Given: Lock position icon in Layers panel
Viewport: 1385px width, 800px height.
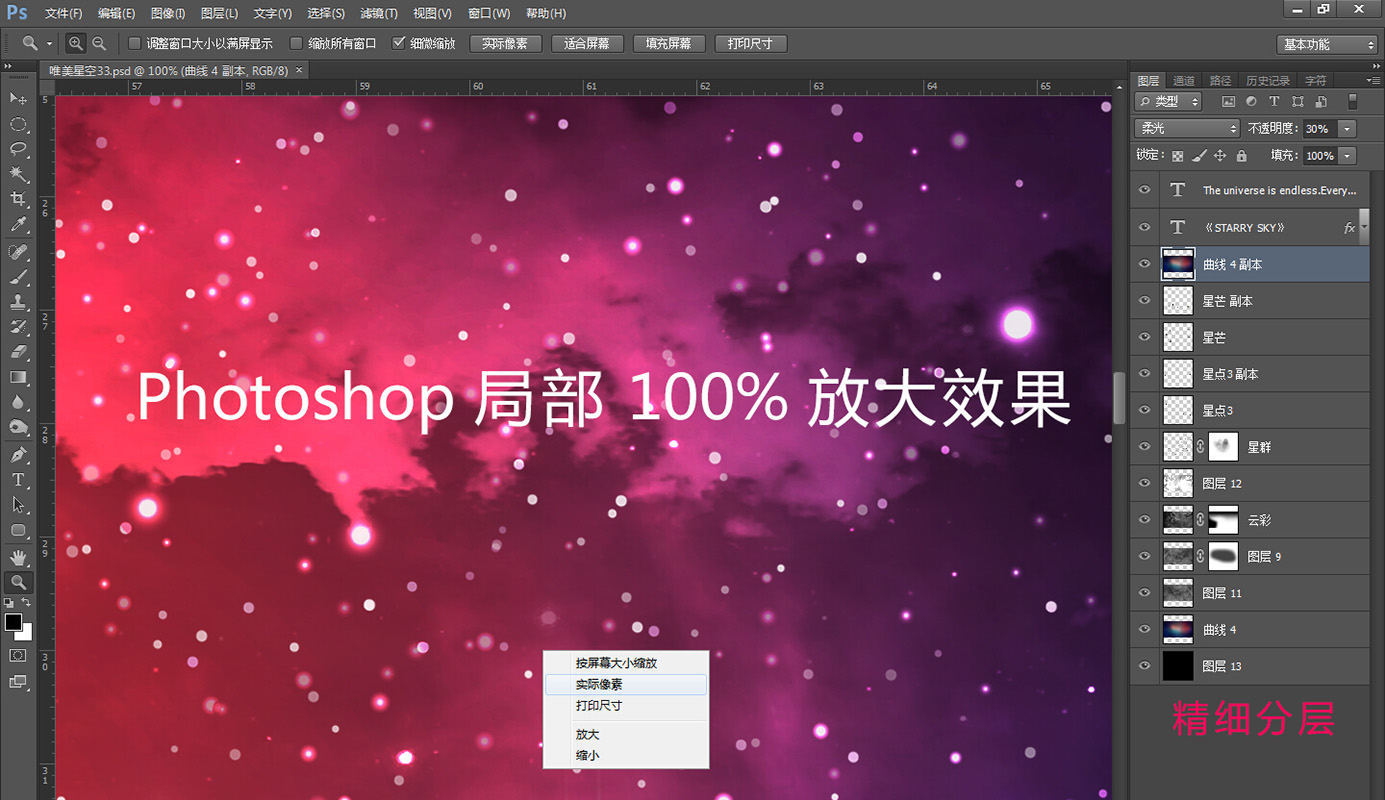Looking at the screenshot, I should coord(1220,156).
